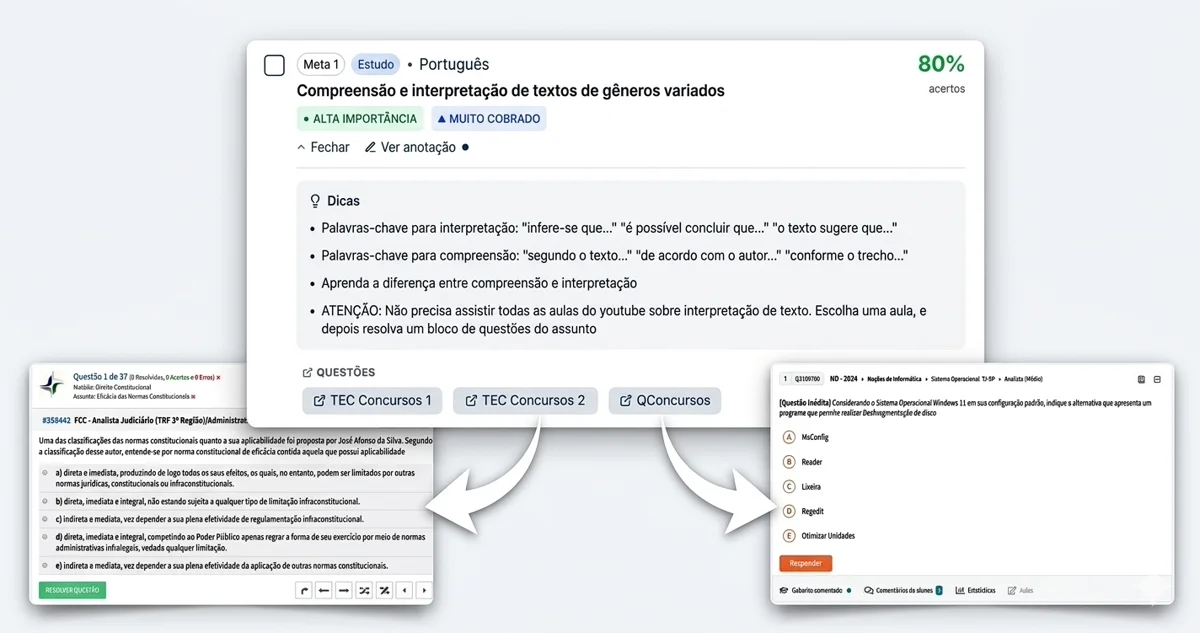
Task: Click the curved return arrow icon
Action: (304, 590)
